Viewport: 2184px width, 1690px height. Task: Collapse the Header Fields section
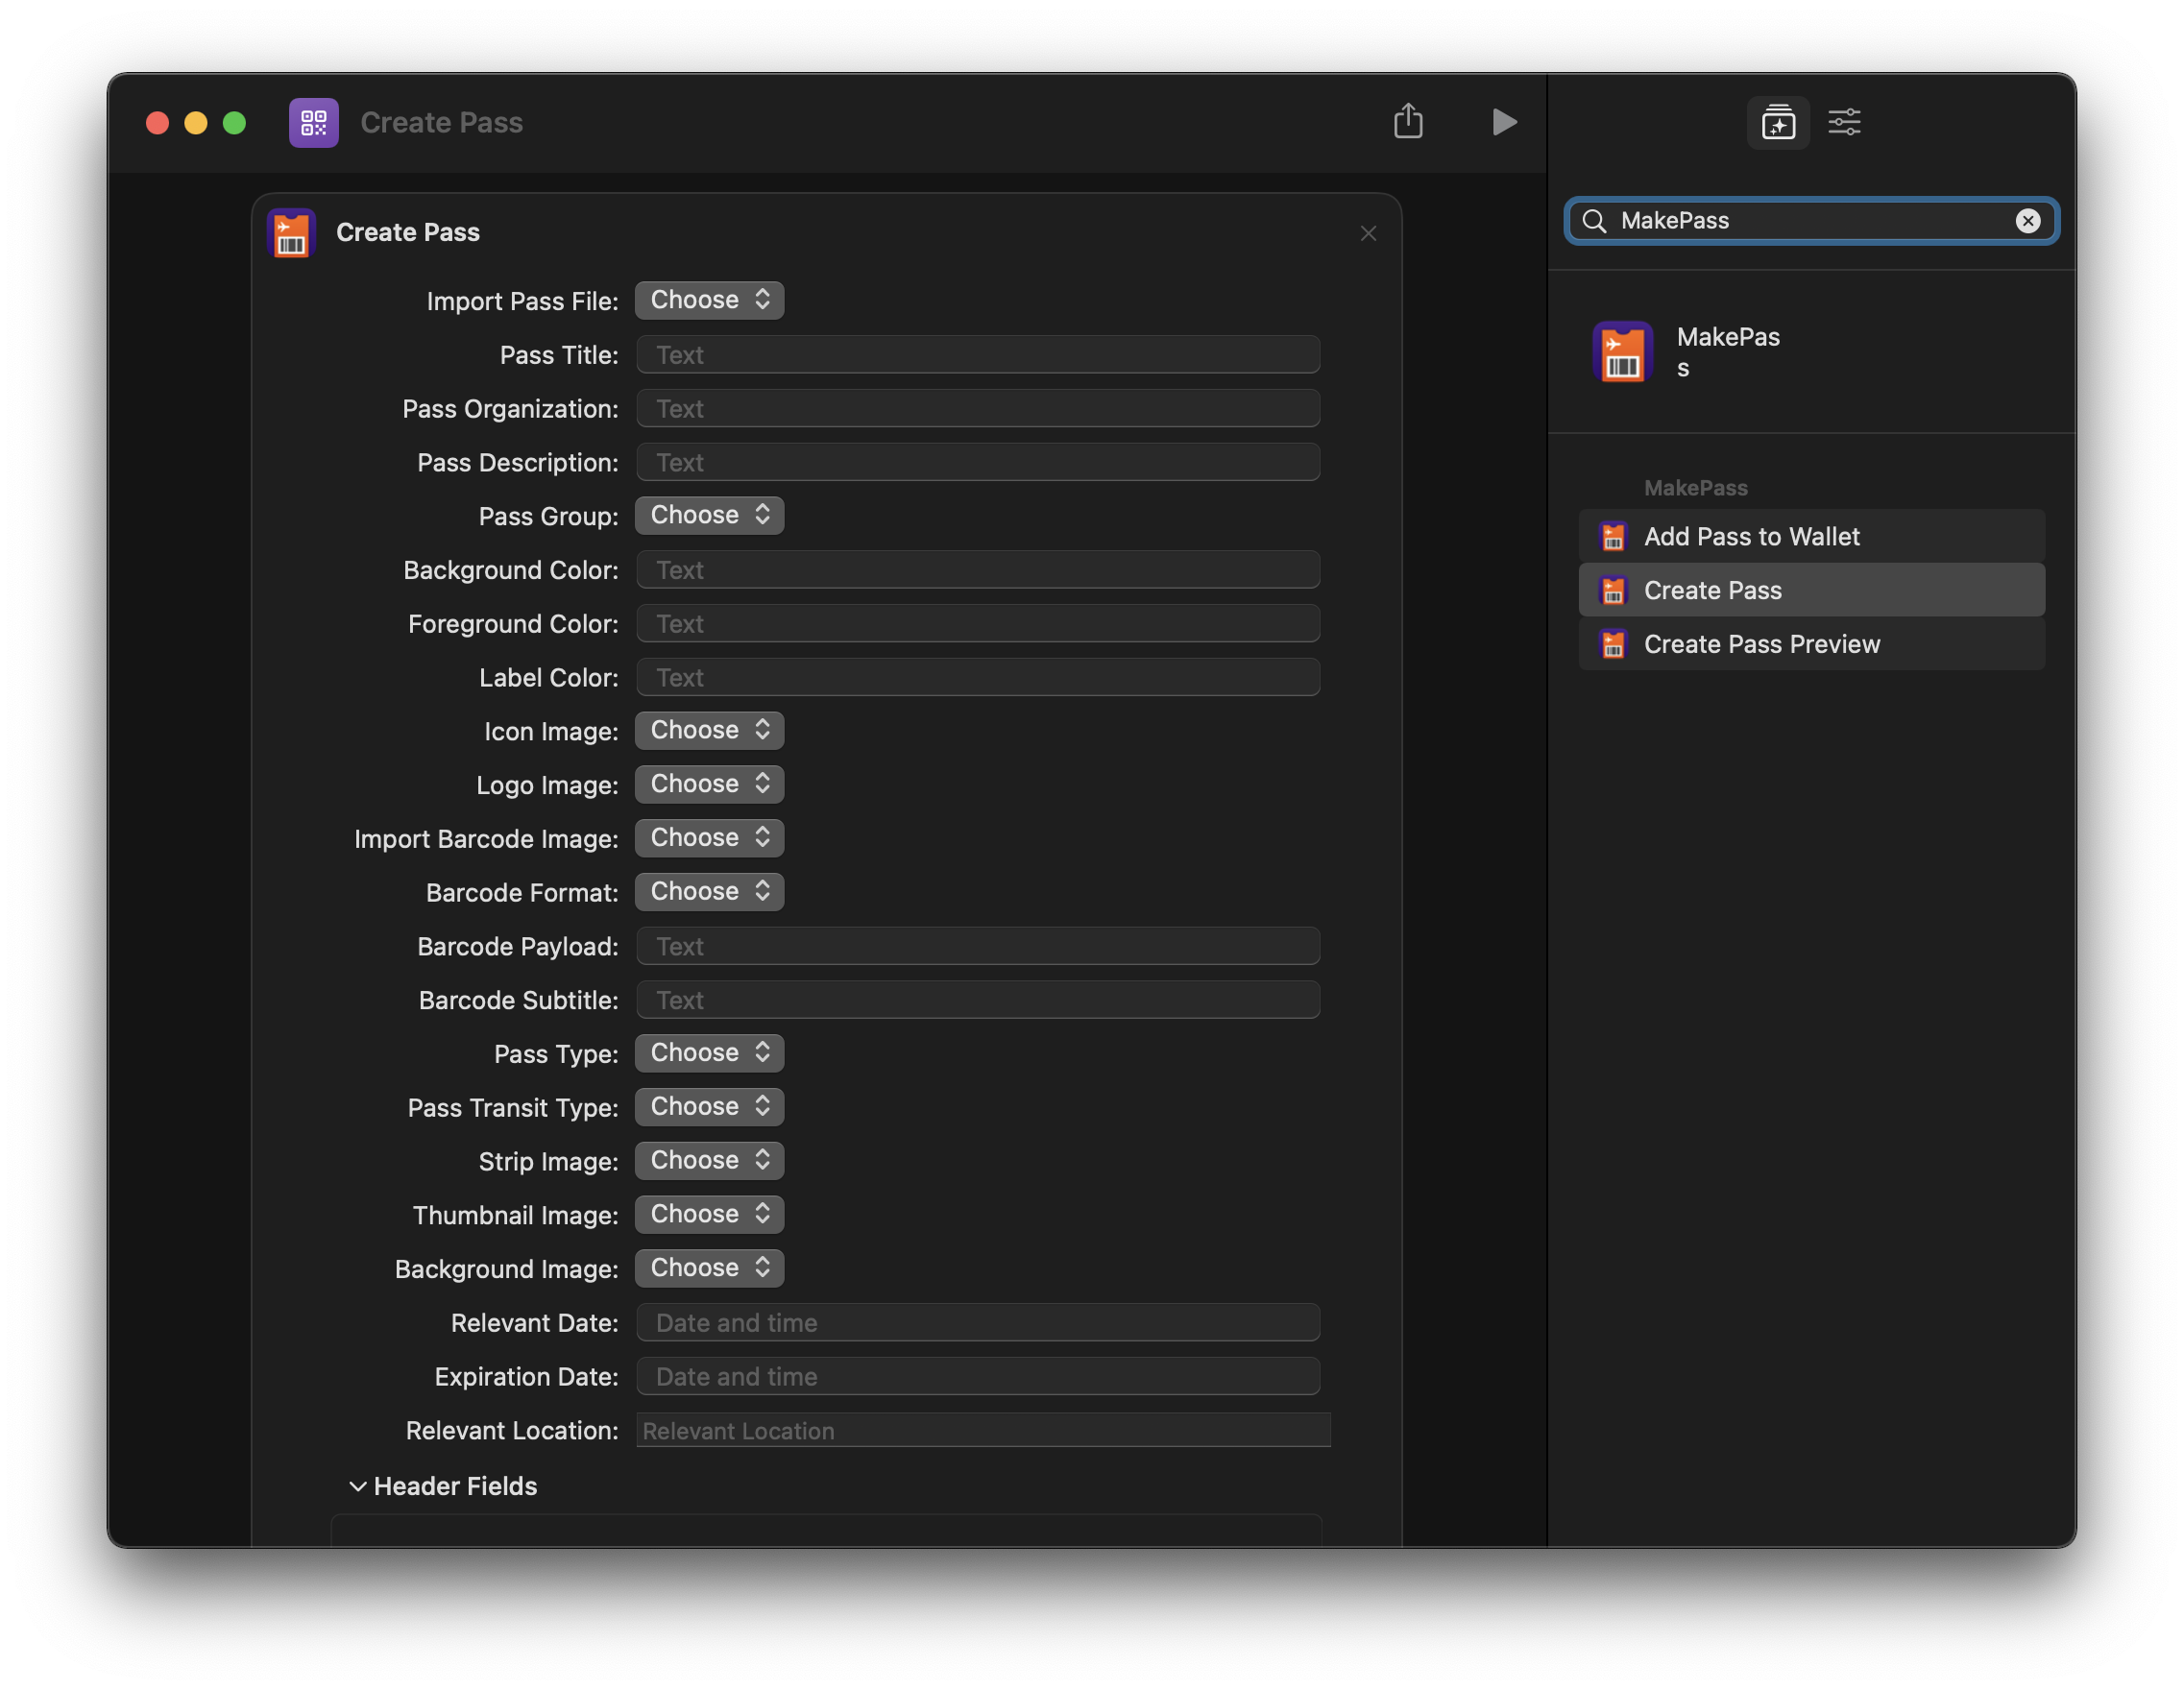coord(357,1486)
